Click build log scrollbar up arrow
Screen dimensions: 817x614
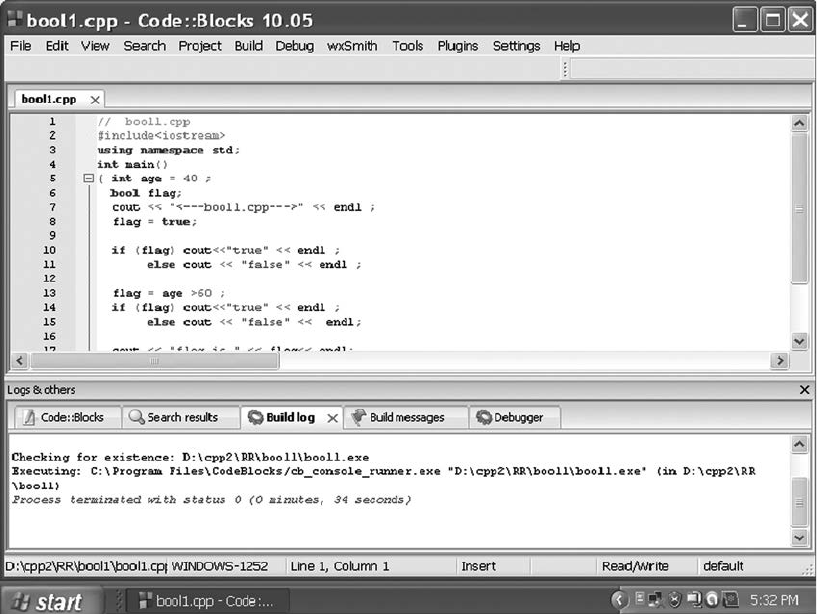click(799, 444)
